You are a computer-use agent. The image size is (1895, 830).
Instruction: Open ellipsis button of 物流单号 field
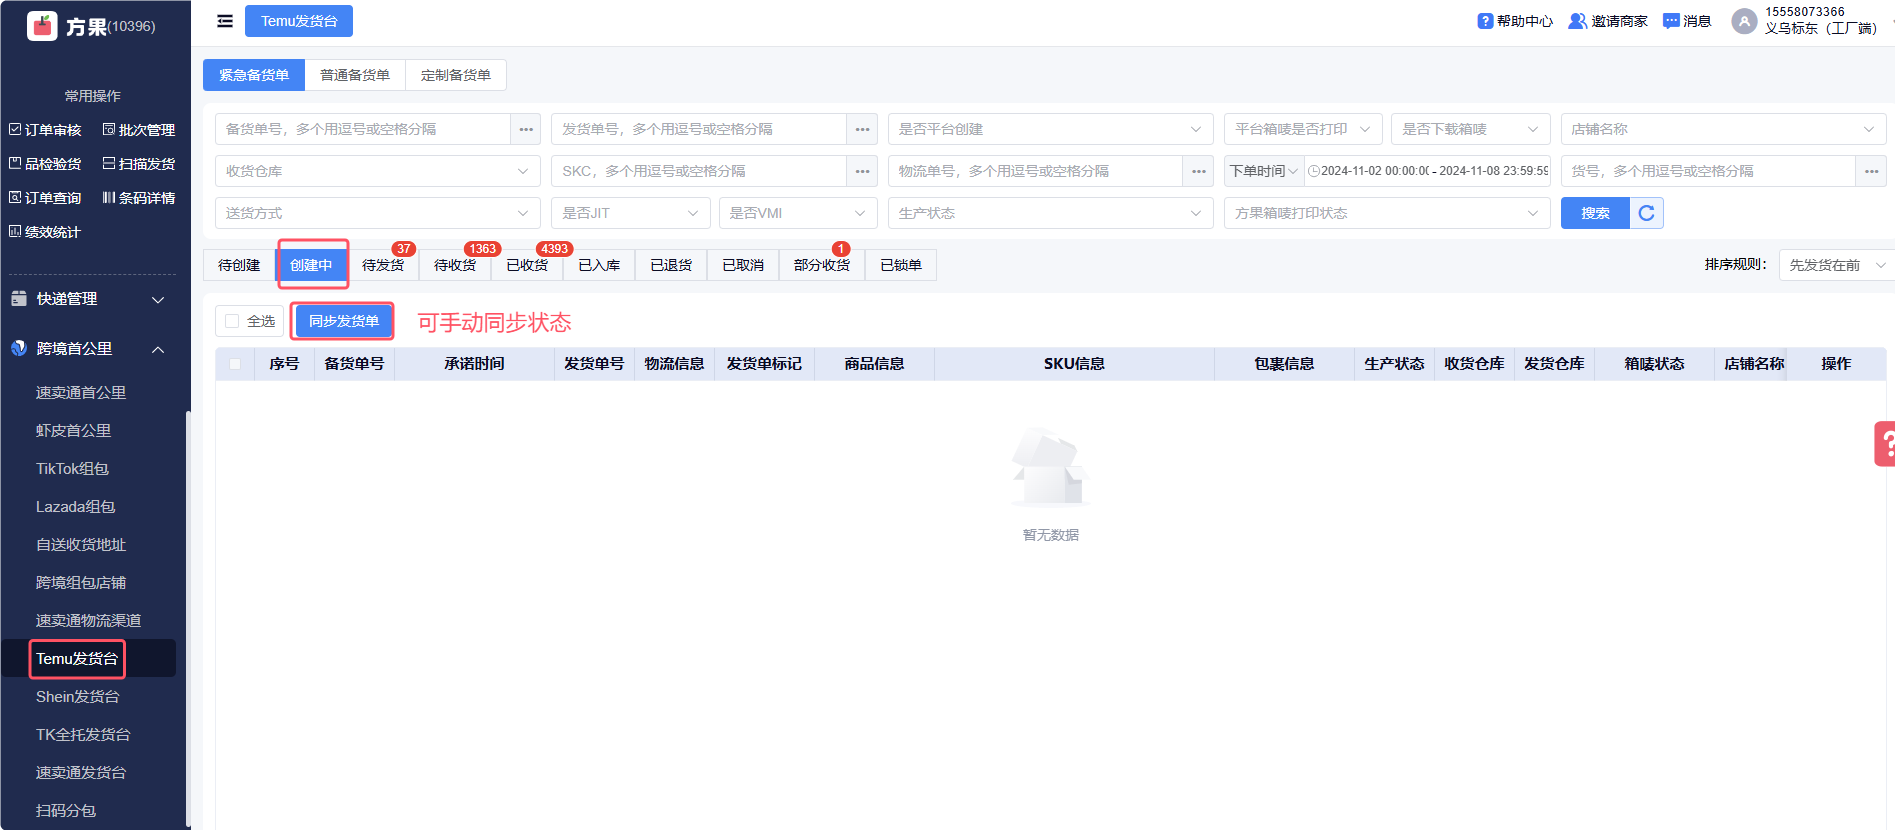(x=1198, y=171)
